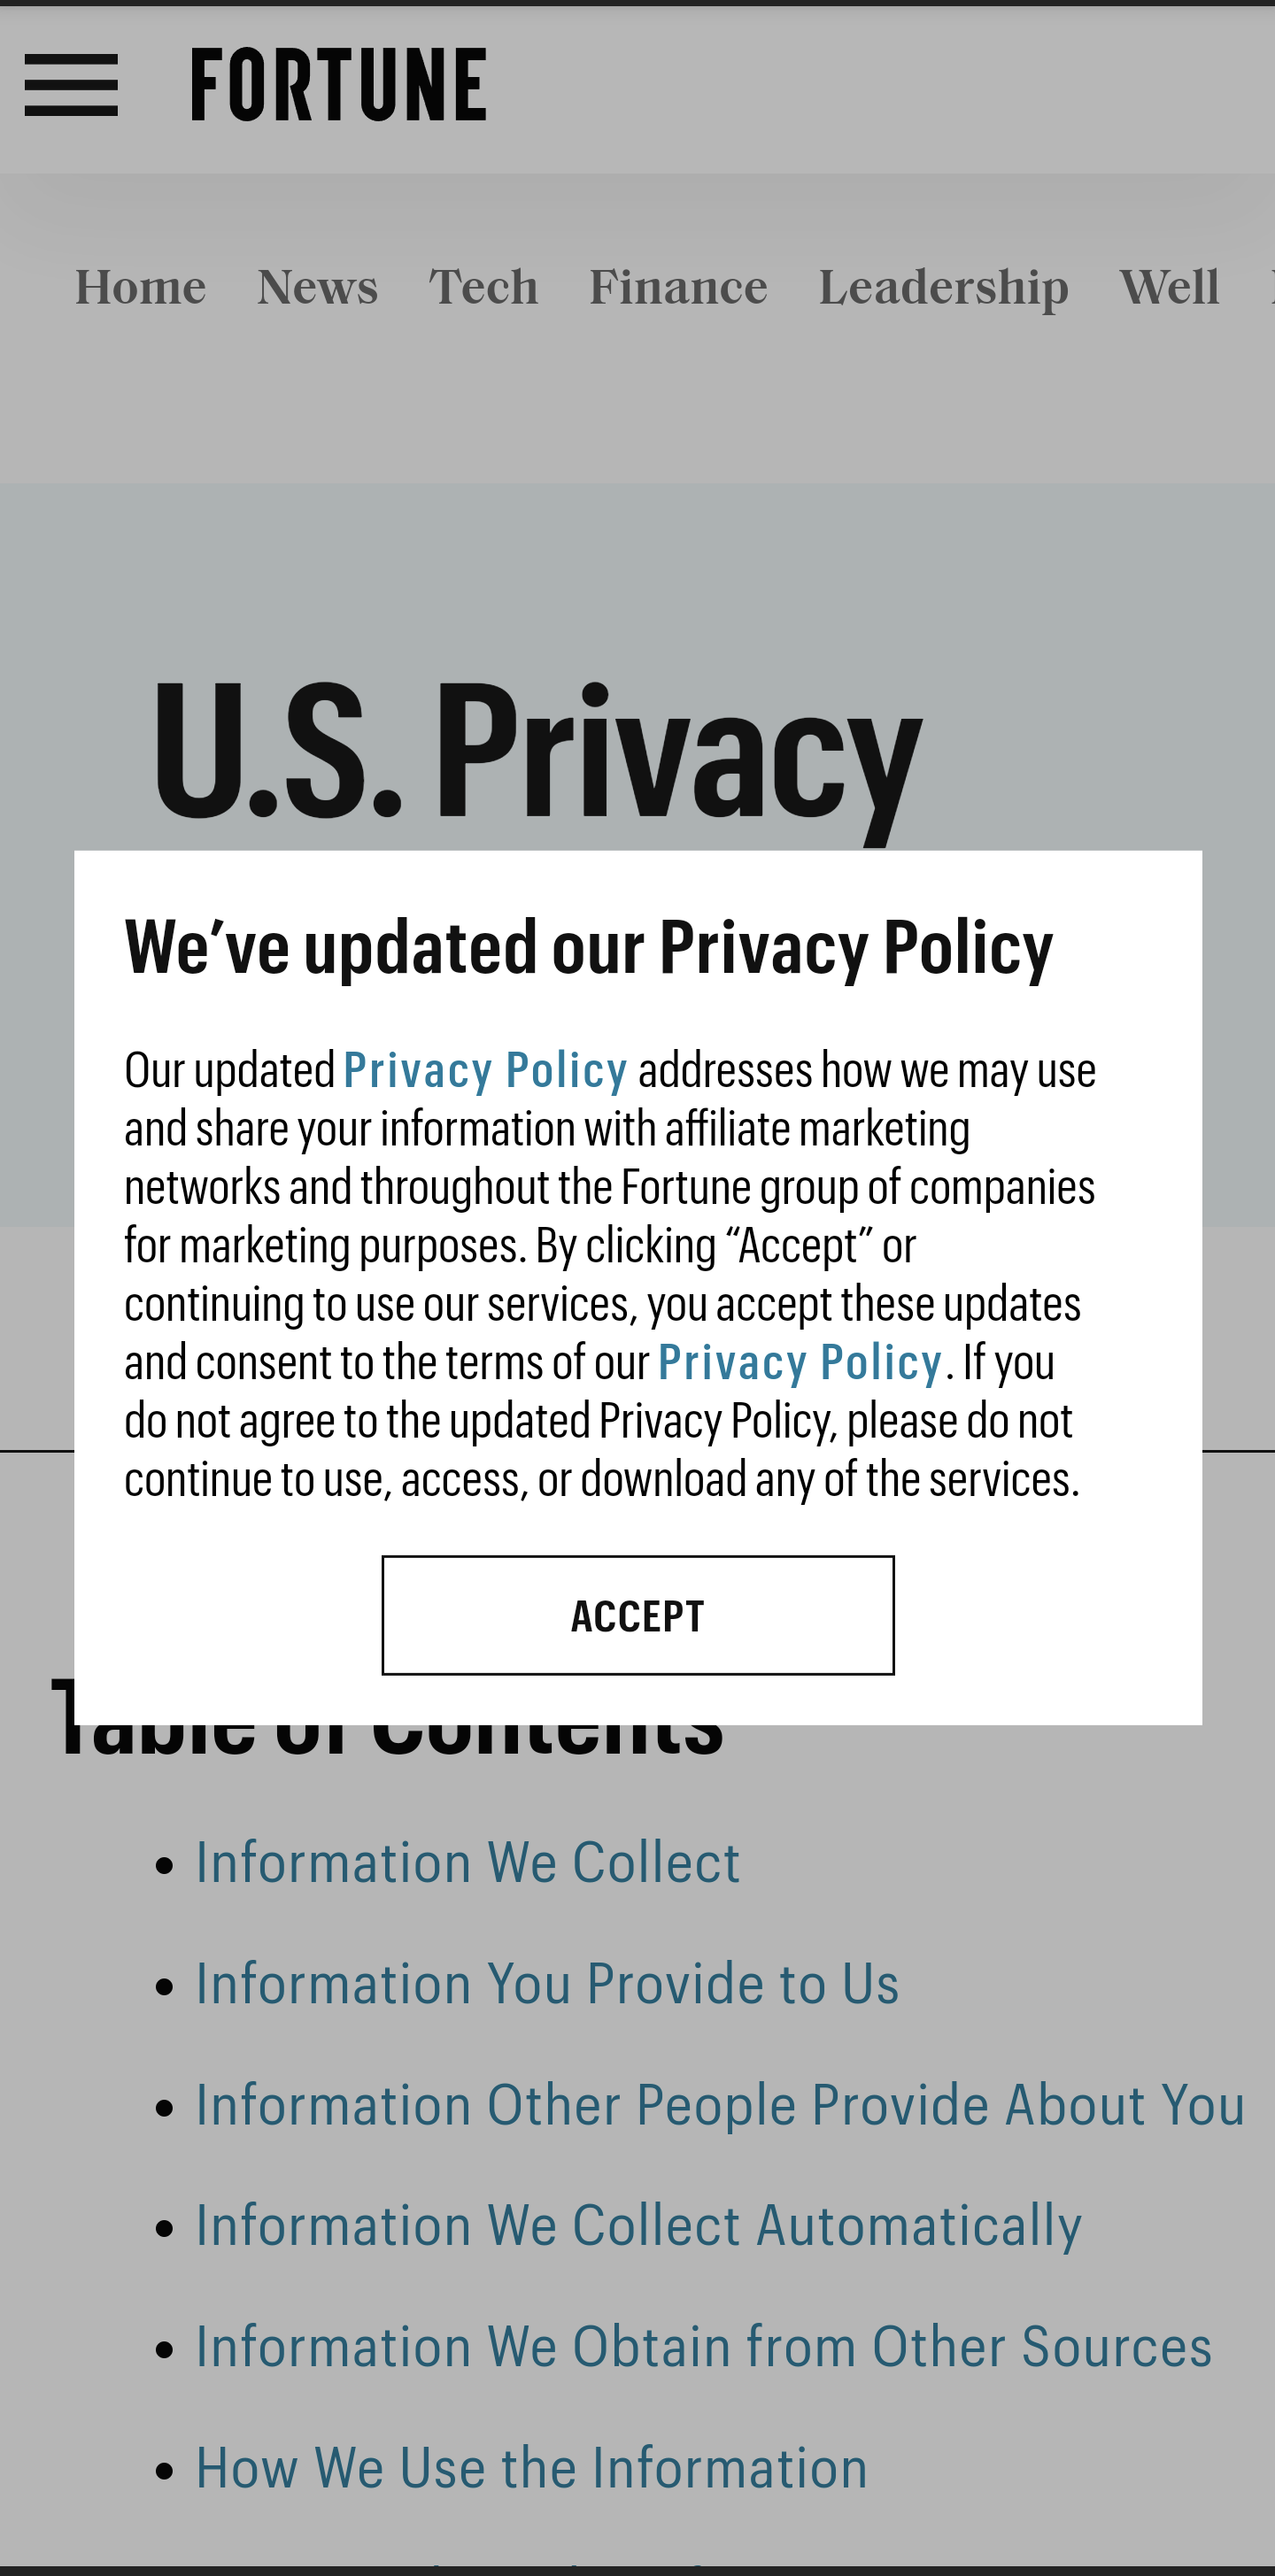Image resolution: width=1275 pixels, height=2576 pixels.
Task: Open the Leadership nav item
Action: (x=943, y=288)
